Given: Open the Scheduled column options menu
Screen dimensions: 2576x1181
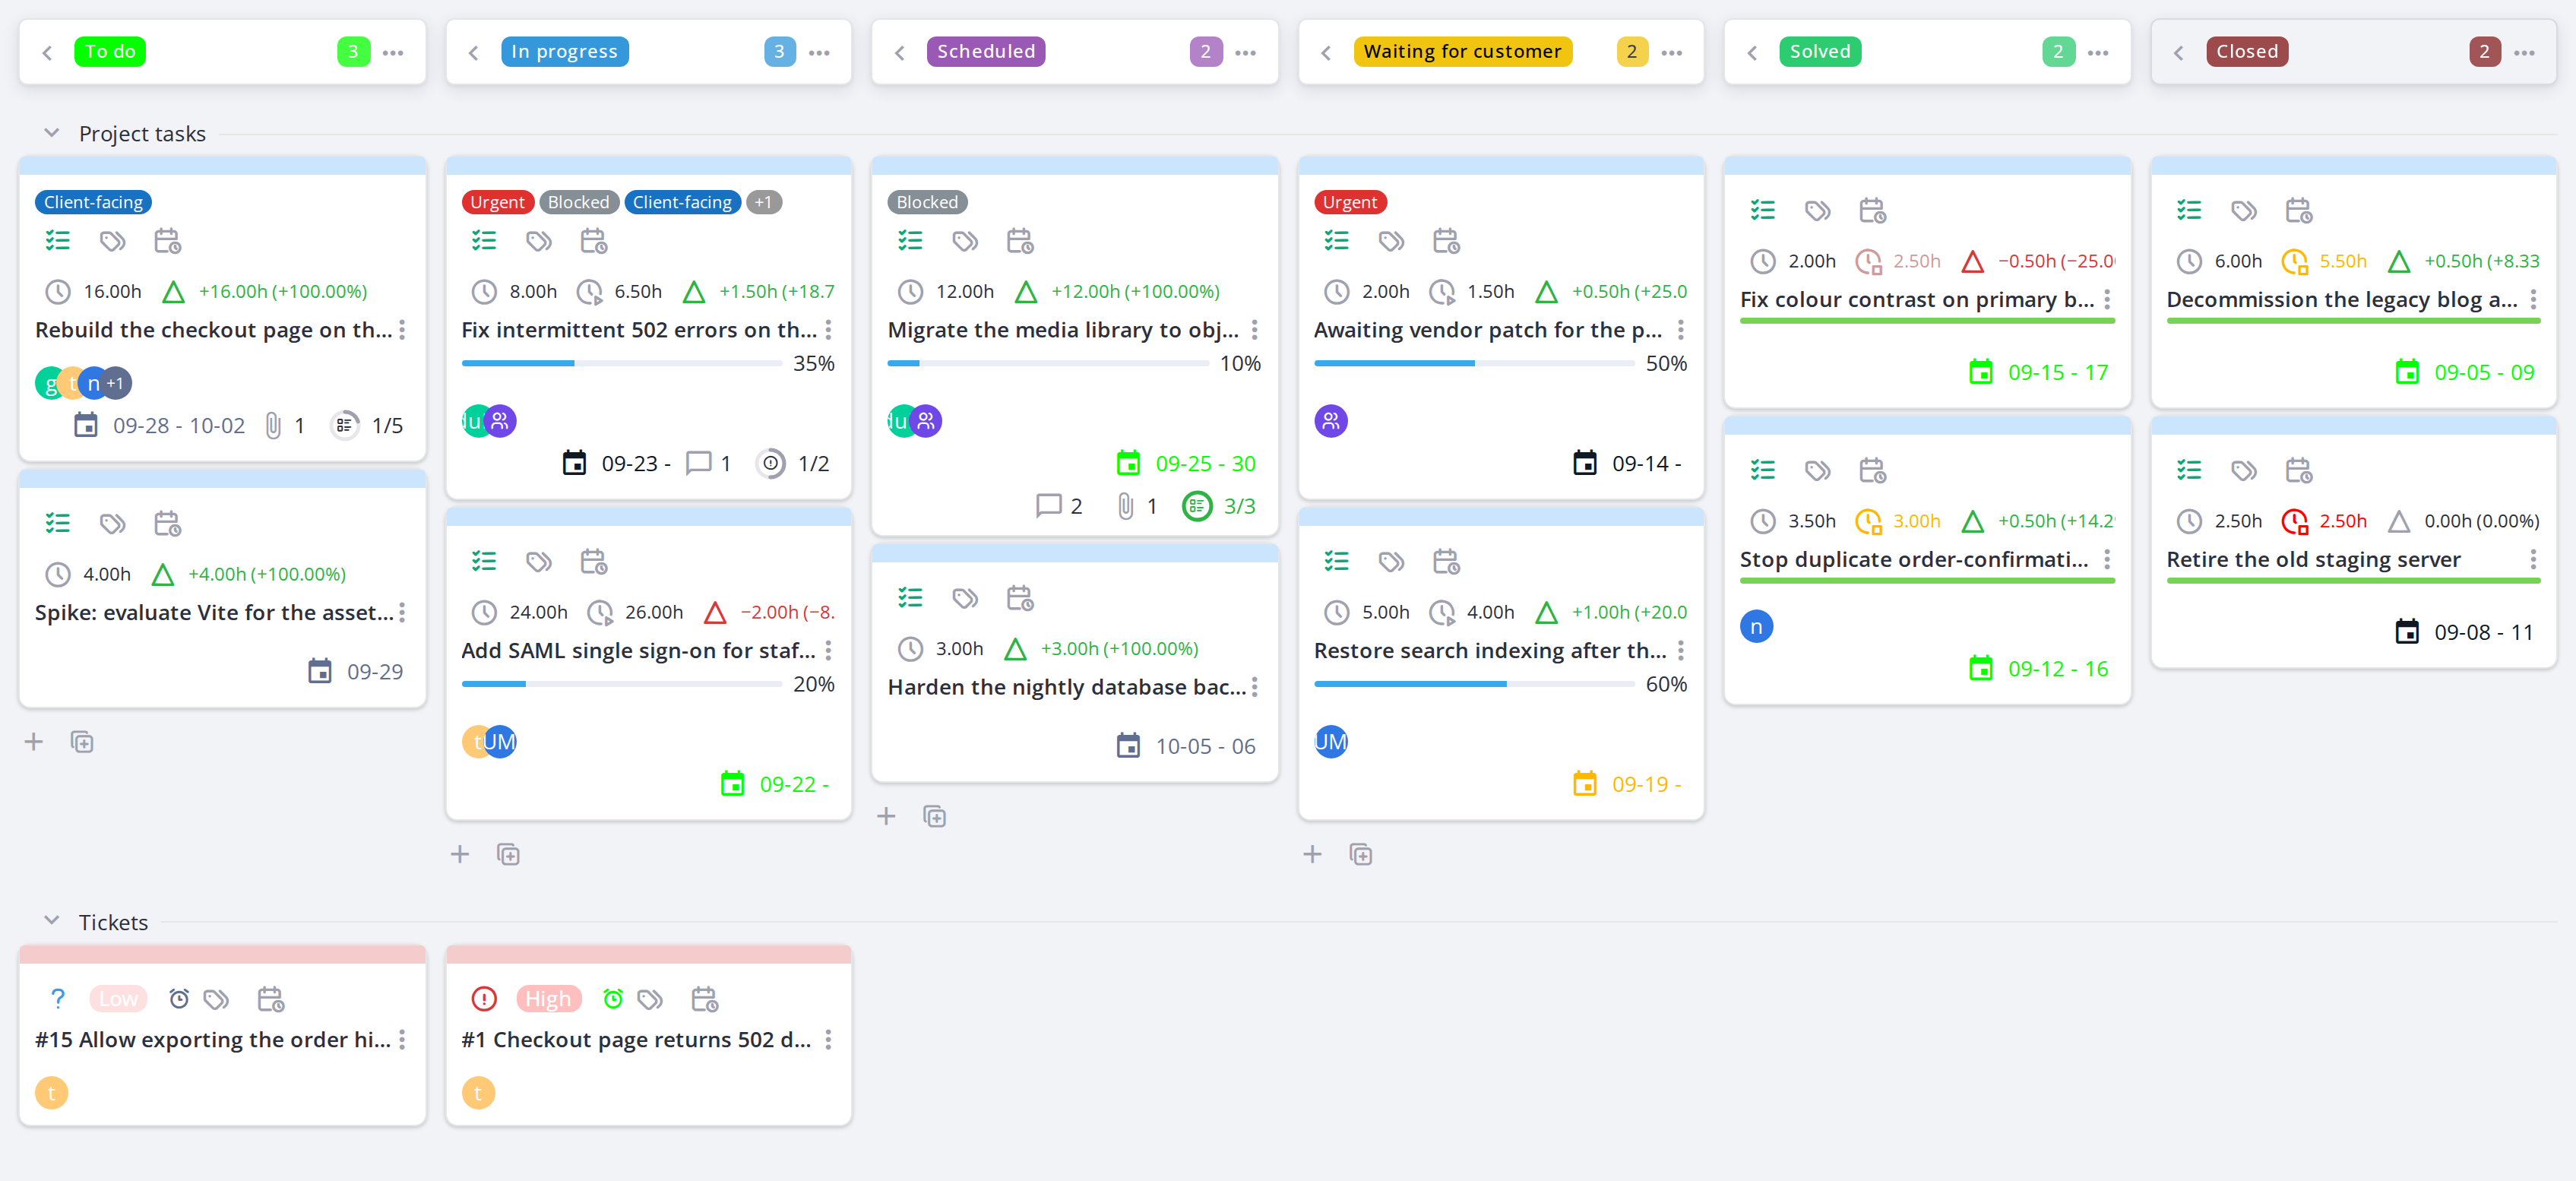Looking at the screenshot, I should pyautogui.click(x=1245, y=53).
